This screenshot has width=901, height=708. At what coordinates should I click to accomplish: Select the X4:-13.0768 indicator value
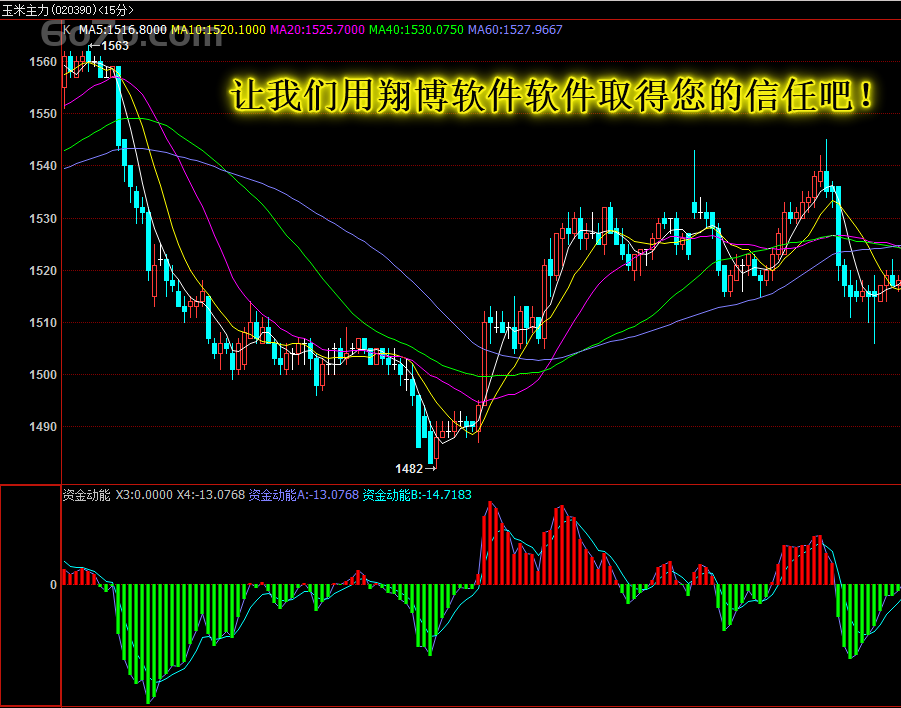coord(210,495)
